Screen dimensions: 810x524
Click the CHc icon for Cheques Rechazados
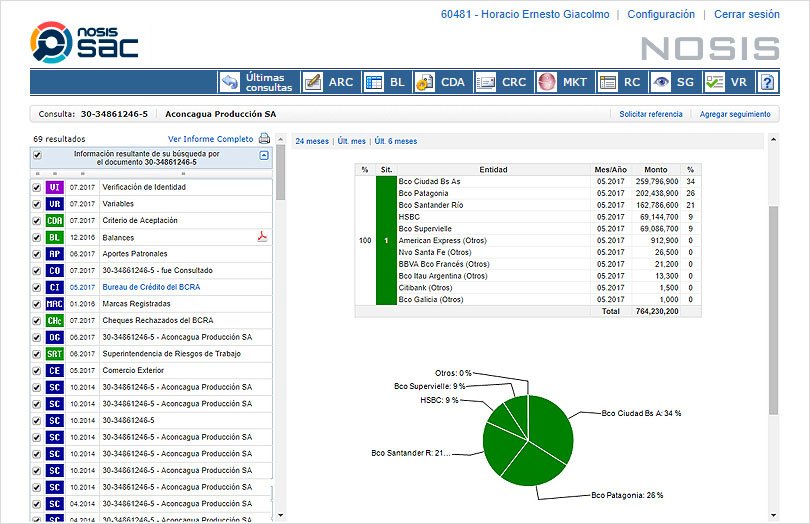point(54,320)
